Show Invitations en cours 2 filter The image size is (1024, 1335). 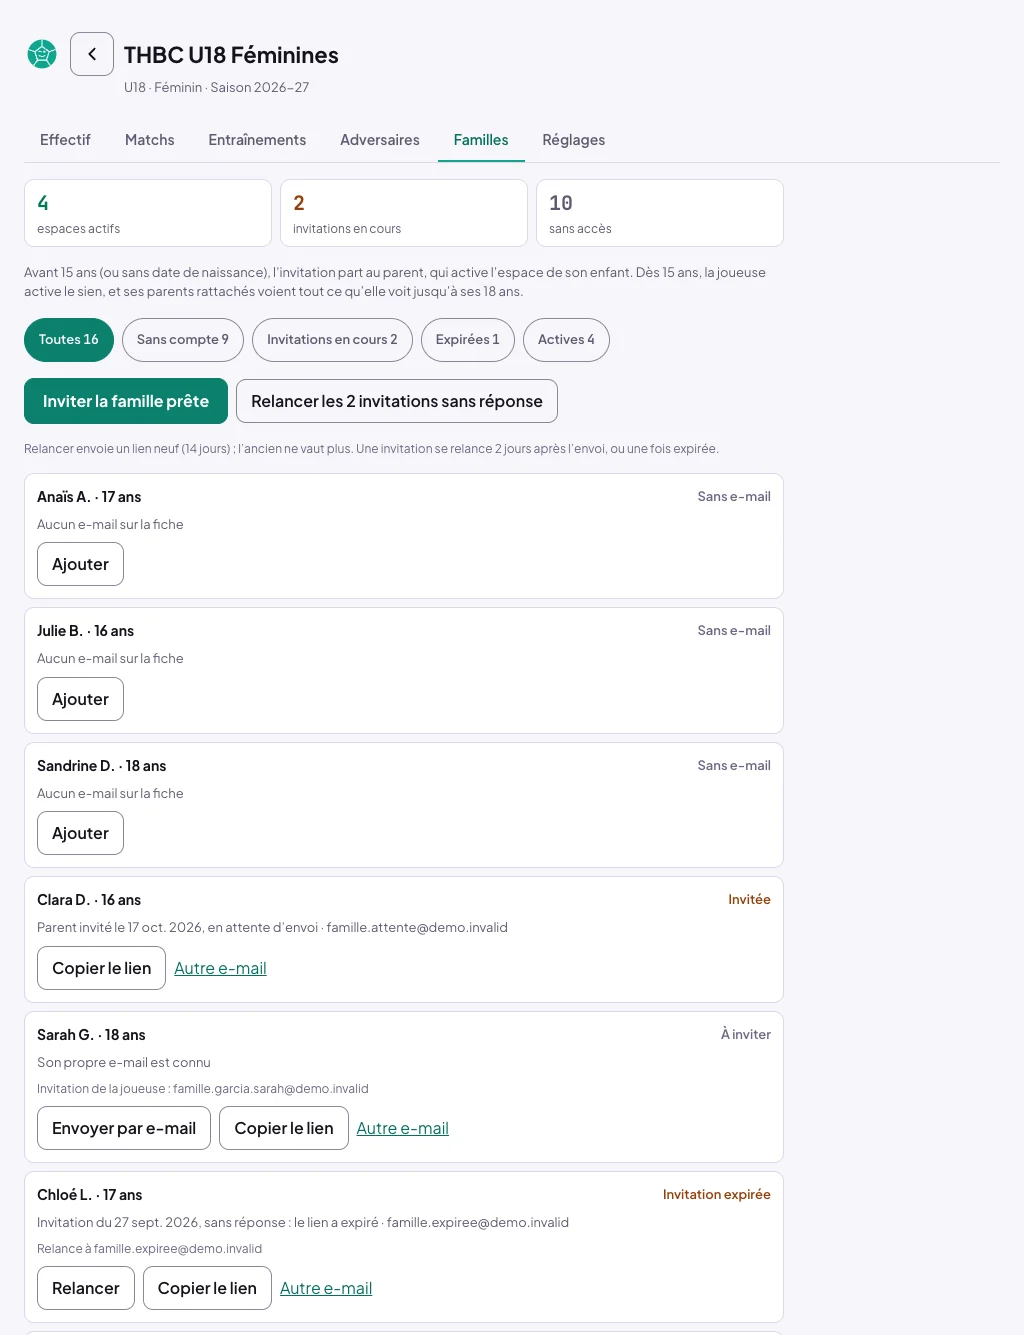point(332,340)
